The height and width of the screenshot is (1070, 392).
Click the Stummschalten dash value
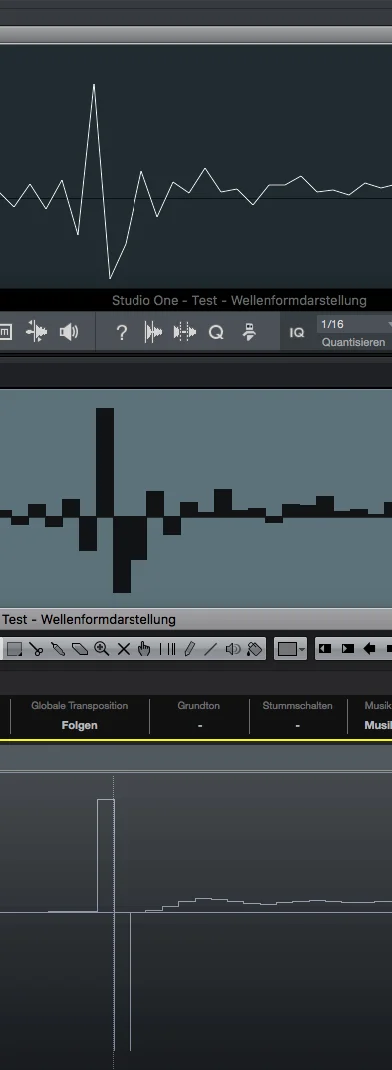click(298, 725)
